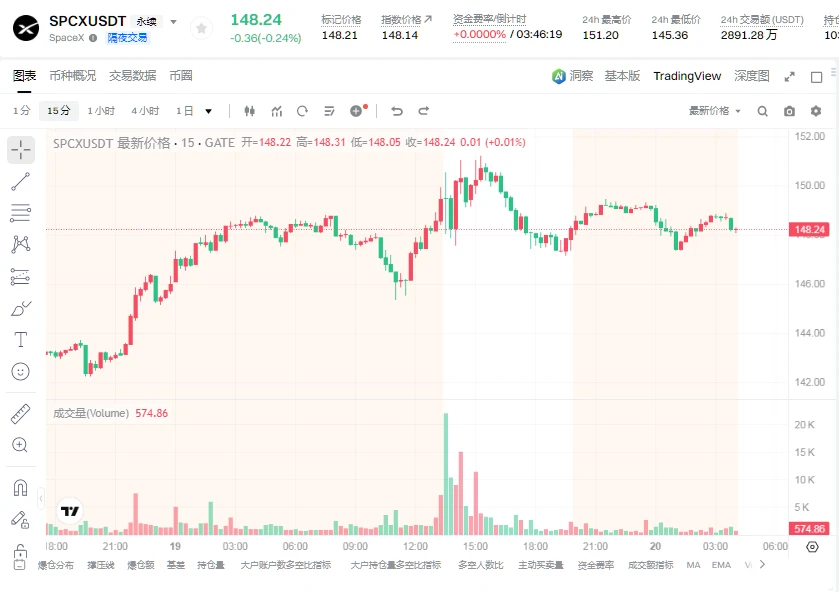This screenshot has height=592, width=839.
Task: Set interval to 4小时
Action: tap(146, 111)
